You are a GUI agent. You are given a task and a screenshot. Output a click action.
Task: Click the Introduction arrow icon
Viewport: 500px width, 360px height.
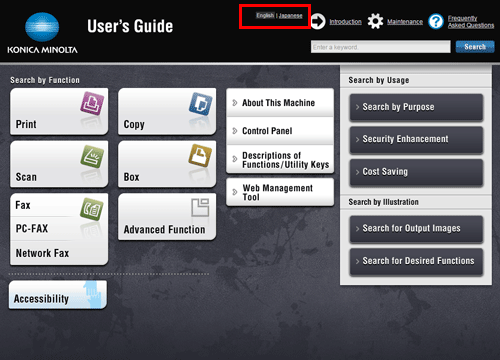click(x=318, y=22)
